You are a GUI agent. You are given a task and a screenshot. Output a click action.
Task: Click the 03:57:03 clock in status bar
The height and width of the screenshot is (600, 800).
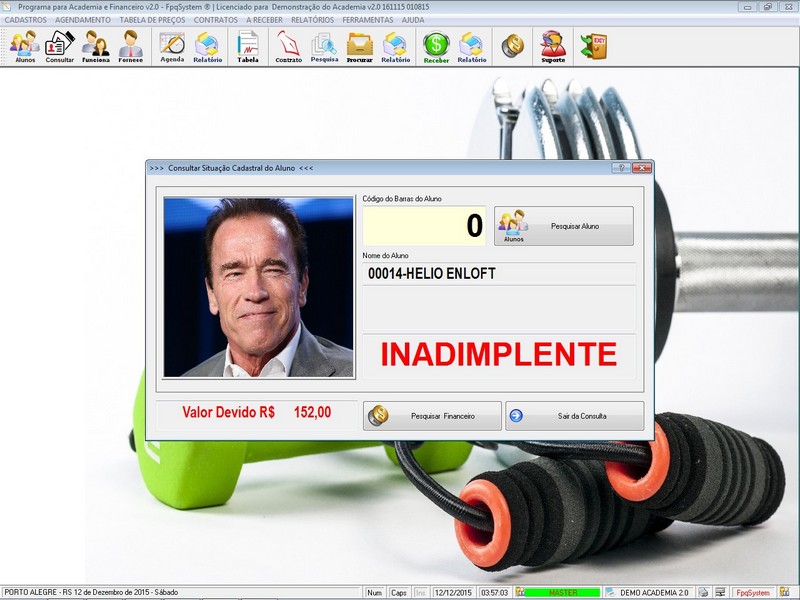494,592
